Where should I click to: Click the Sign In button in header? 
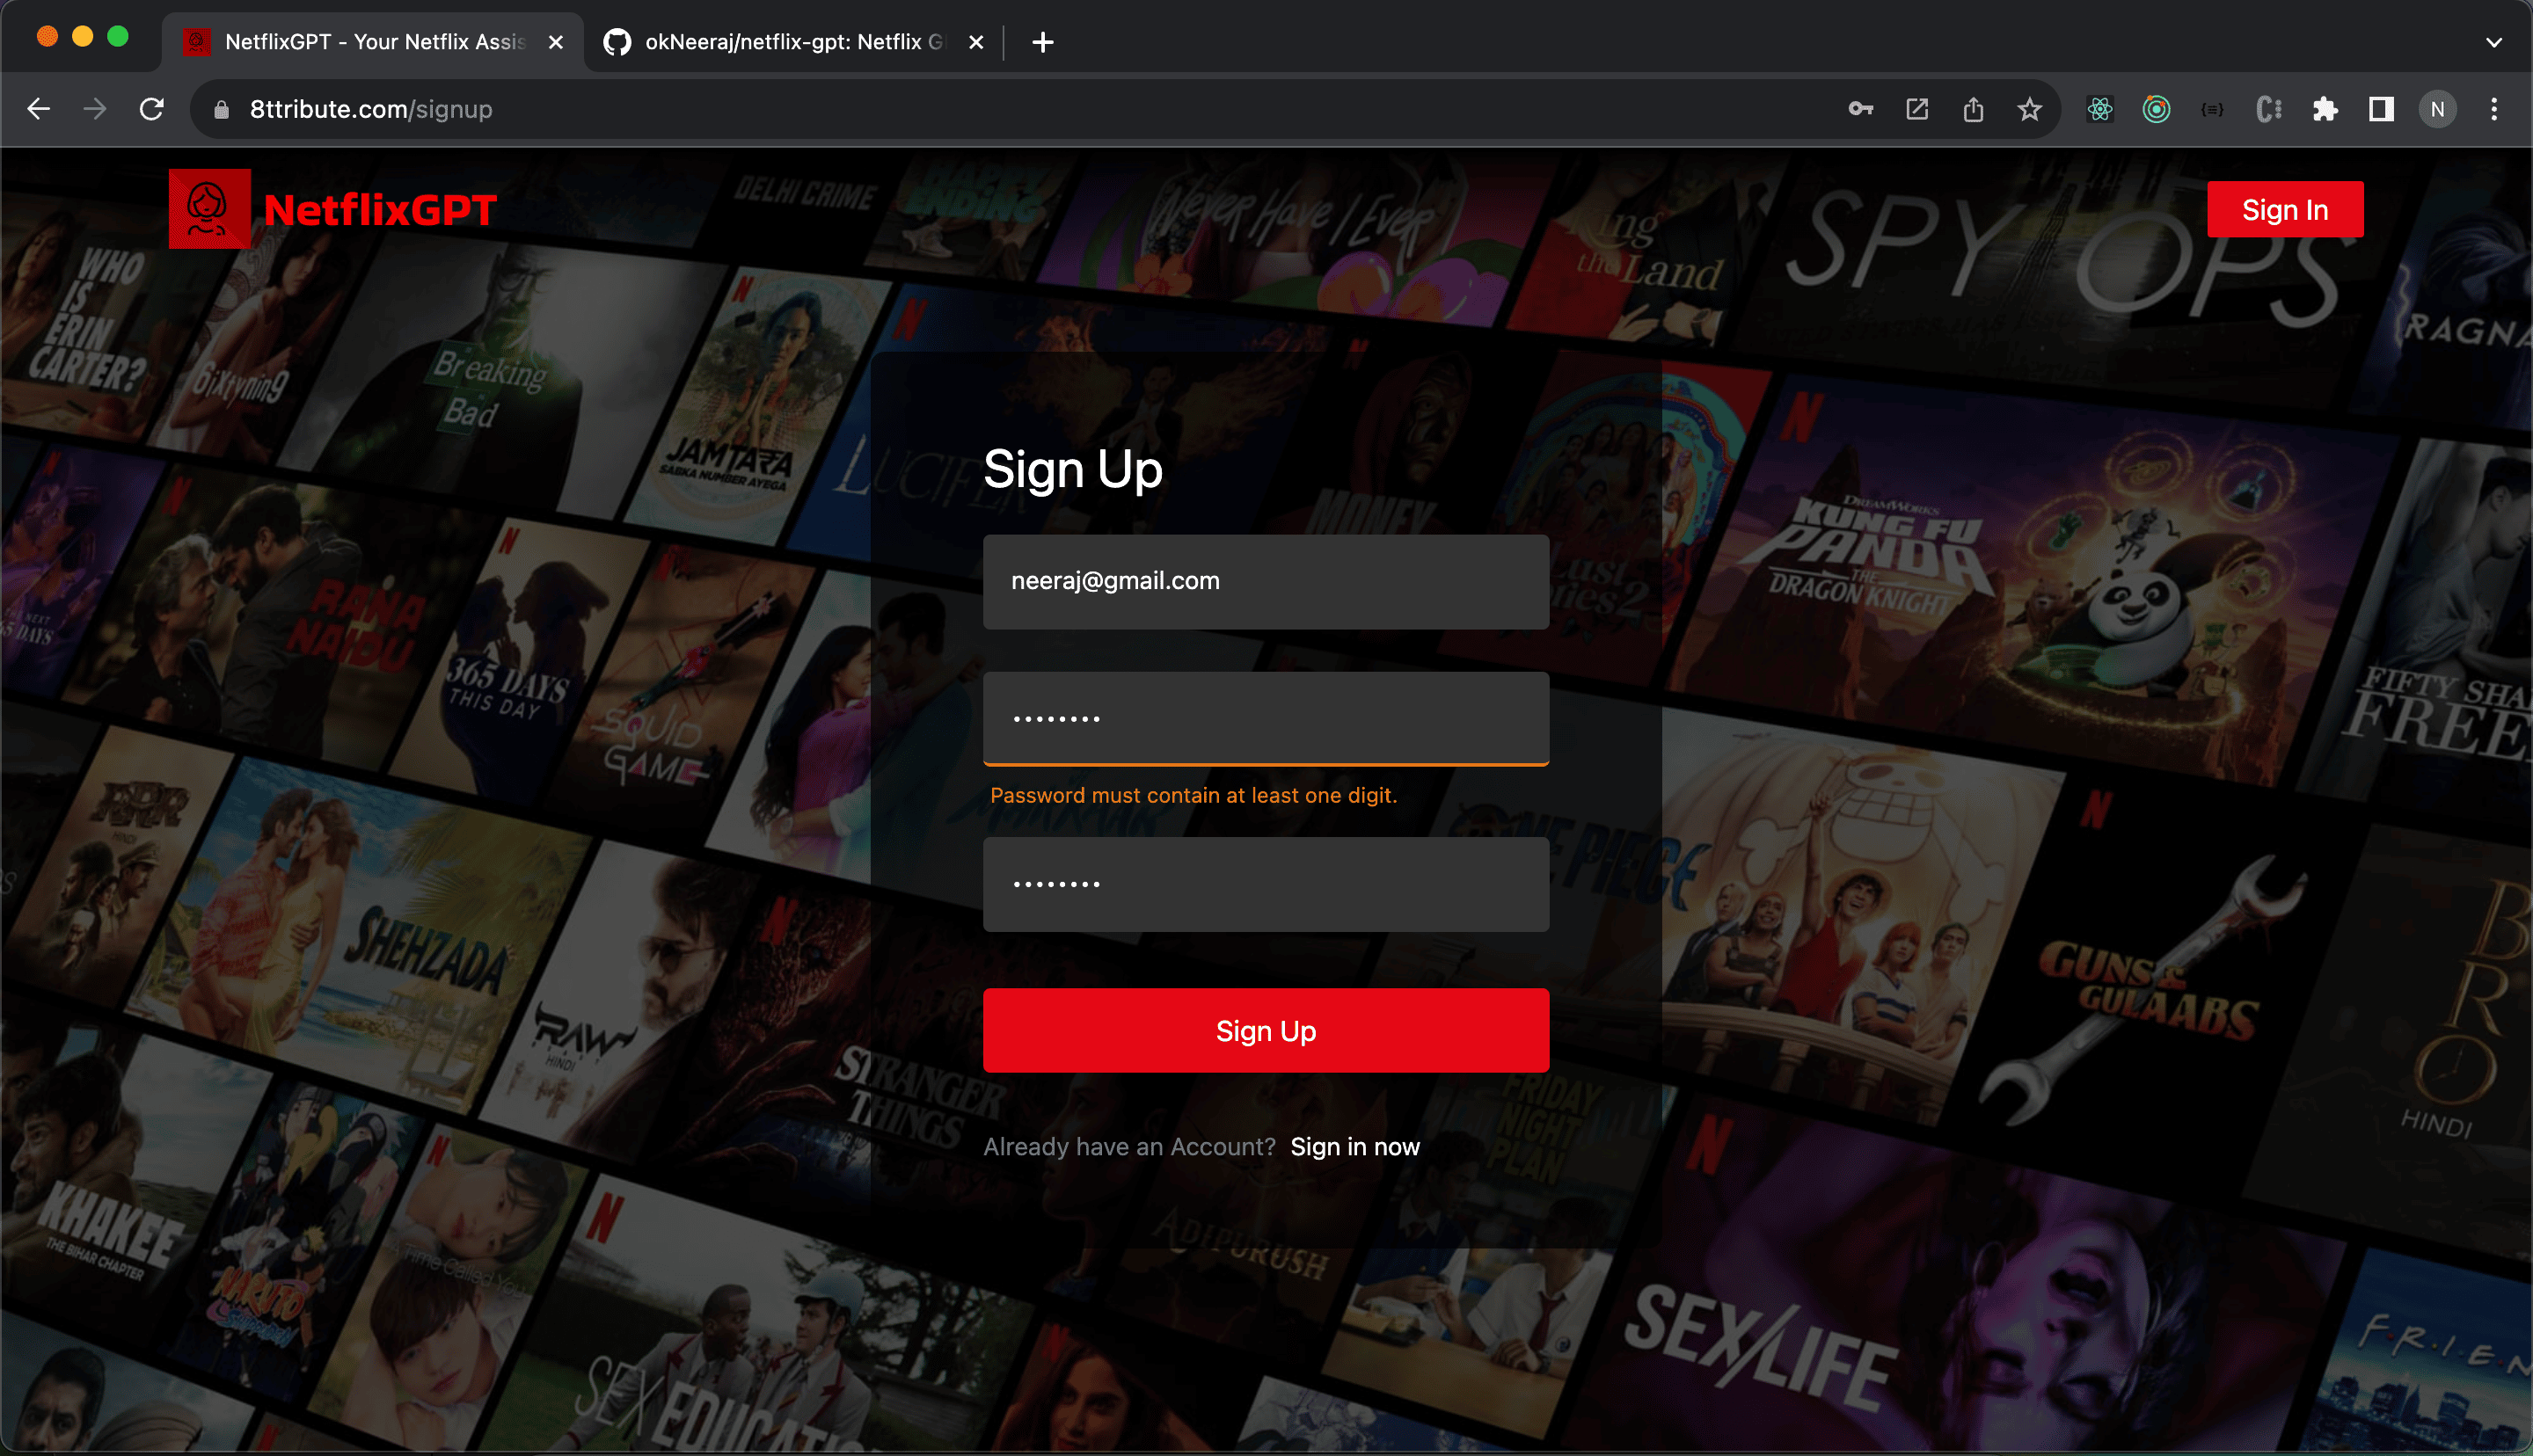[2284, 209]
